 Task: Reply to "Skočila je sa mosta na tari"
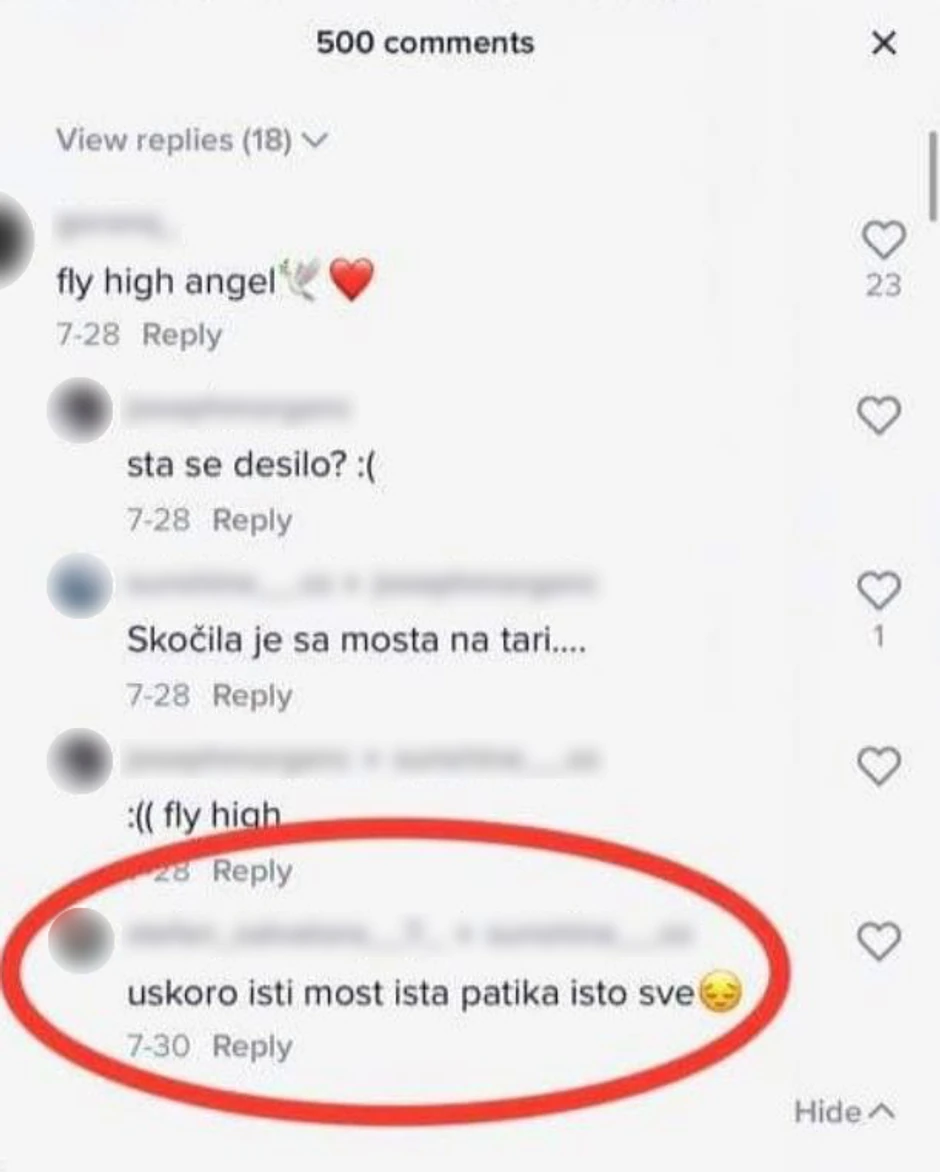(x=252, y=696)
